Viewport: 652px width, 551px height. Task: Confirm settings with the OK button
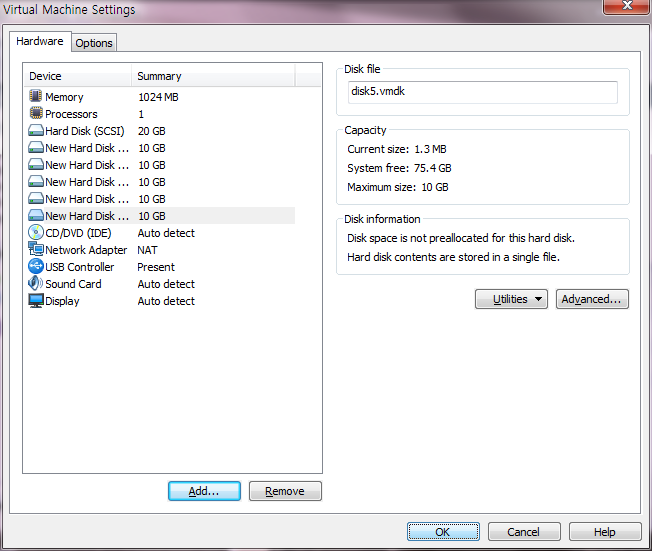tap(443, 532)
